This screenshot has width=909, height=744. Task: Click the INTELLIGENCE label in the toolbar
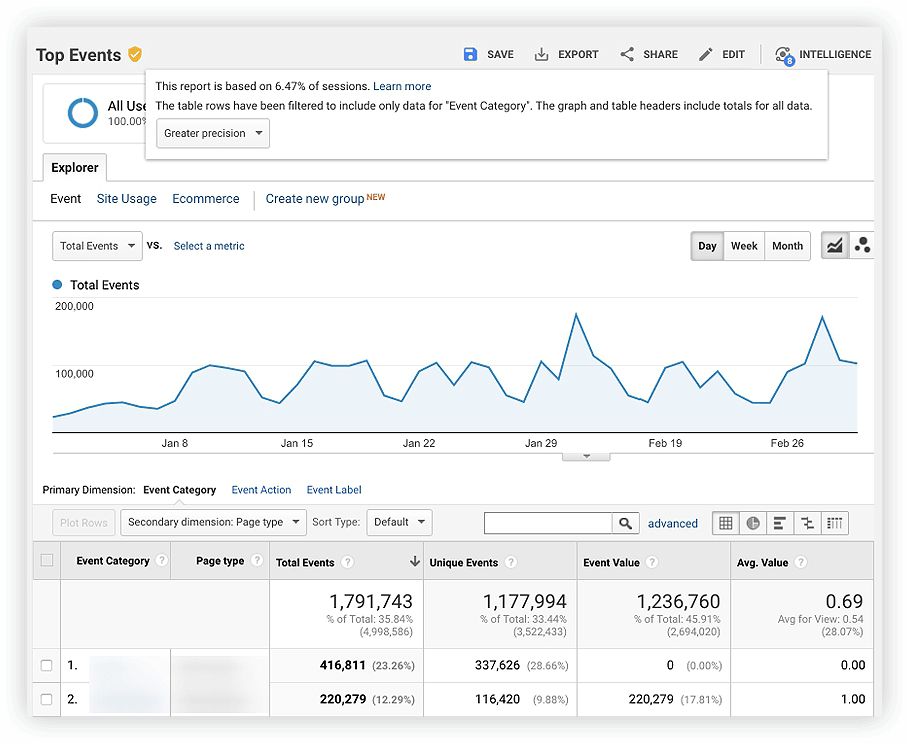pyautogui.click(x=835, y=55)
